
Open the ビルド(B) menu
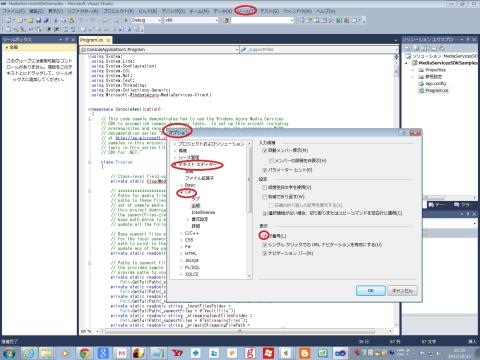148,11
